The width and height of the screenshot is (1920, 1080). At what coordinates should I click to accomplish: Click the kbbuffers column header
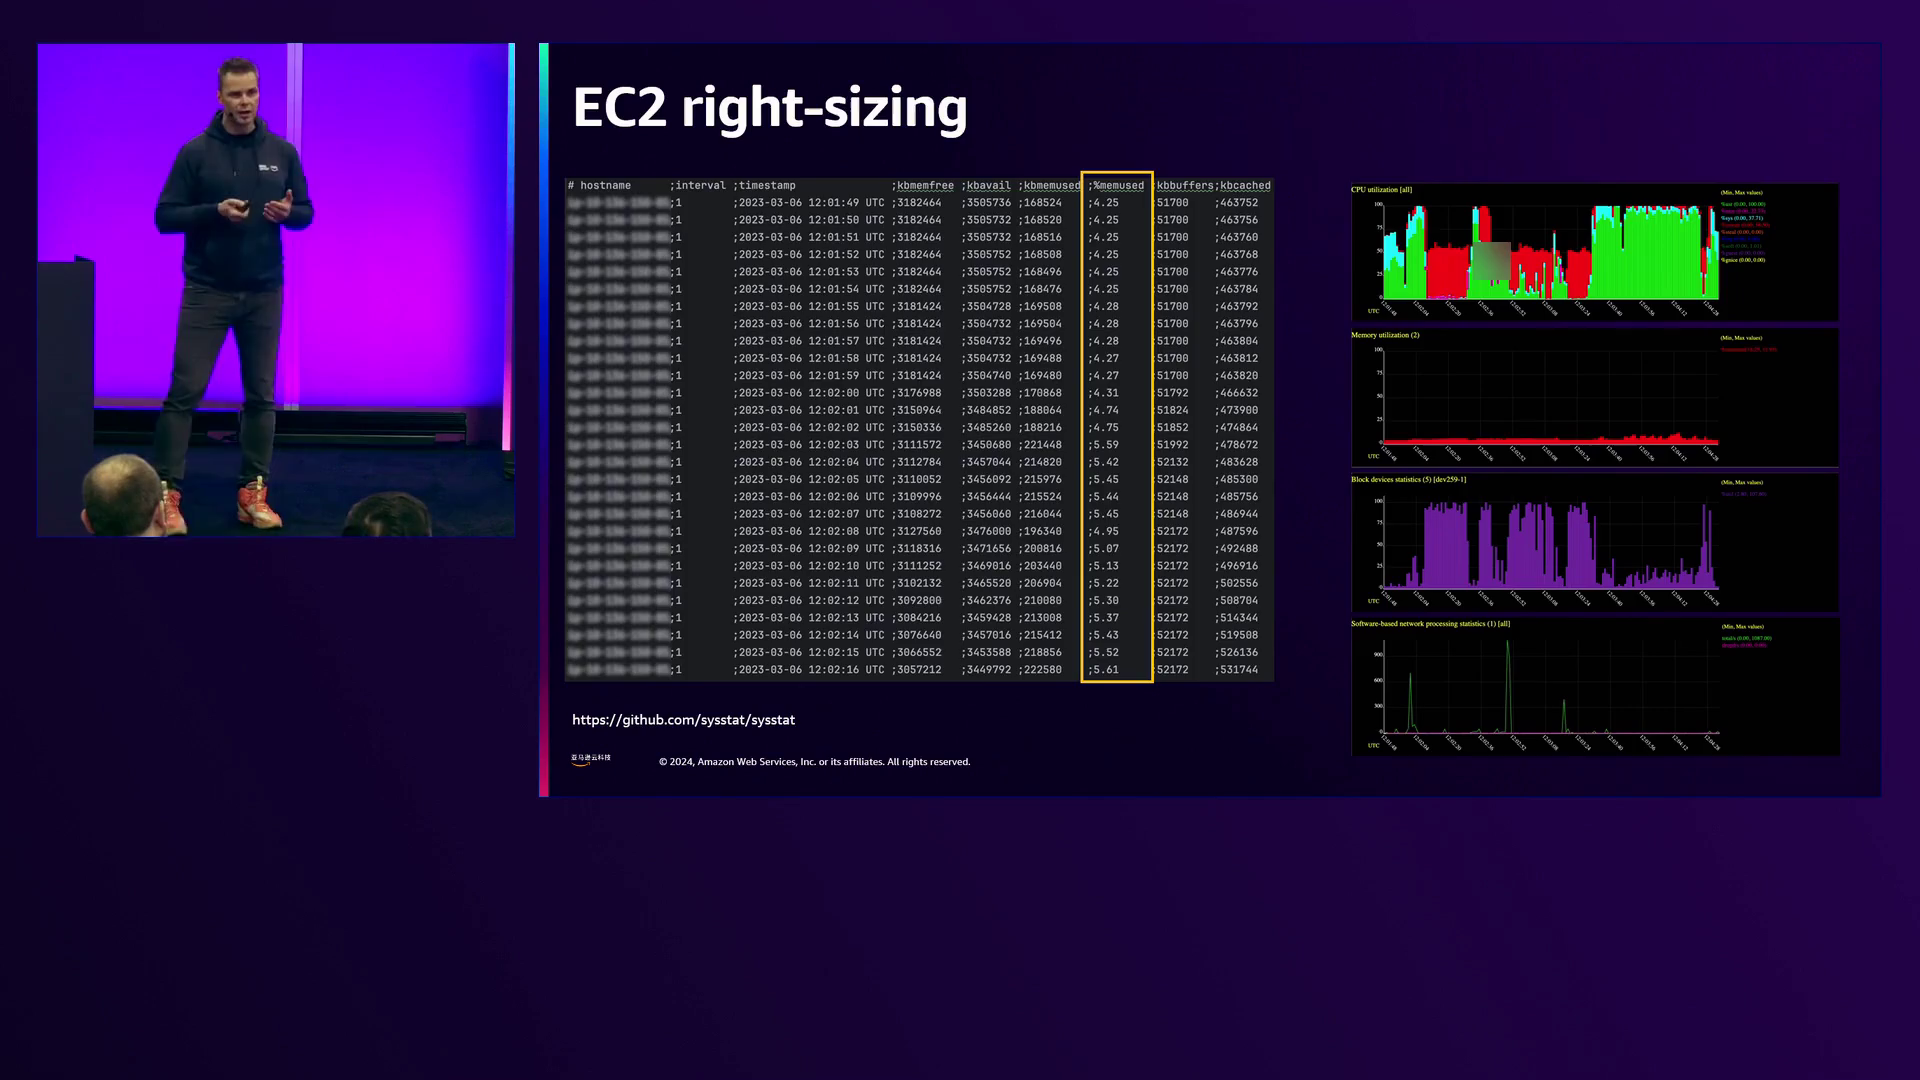[x=1185, y=186]
